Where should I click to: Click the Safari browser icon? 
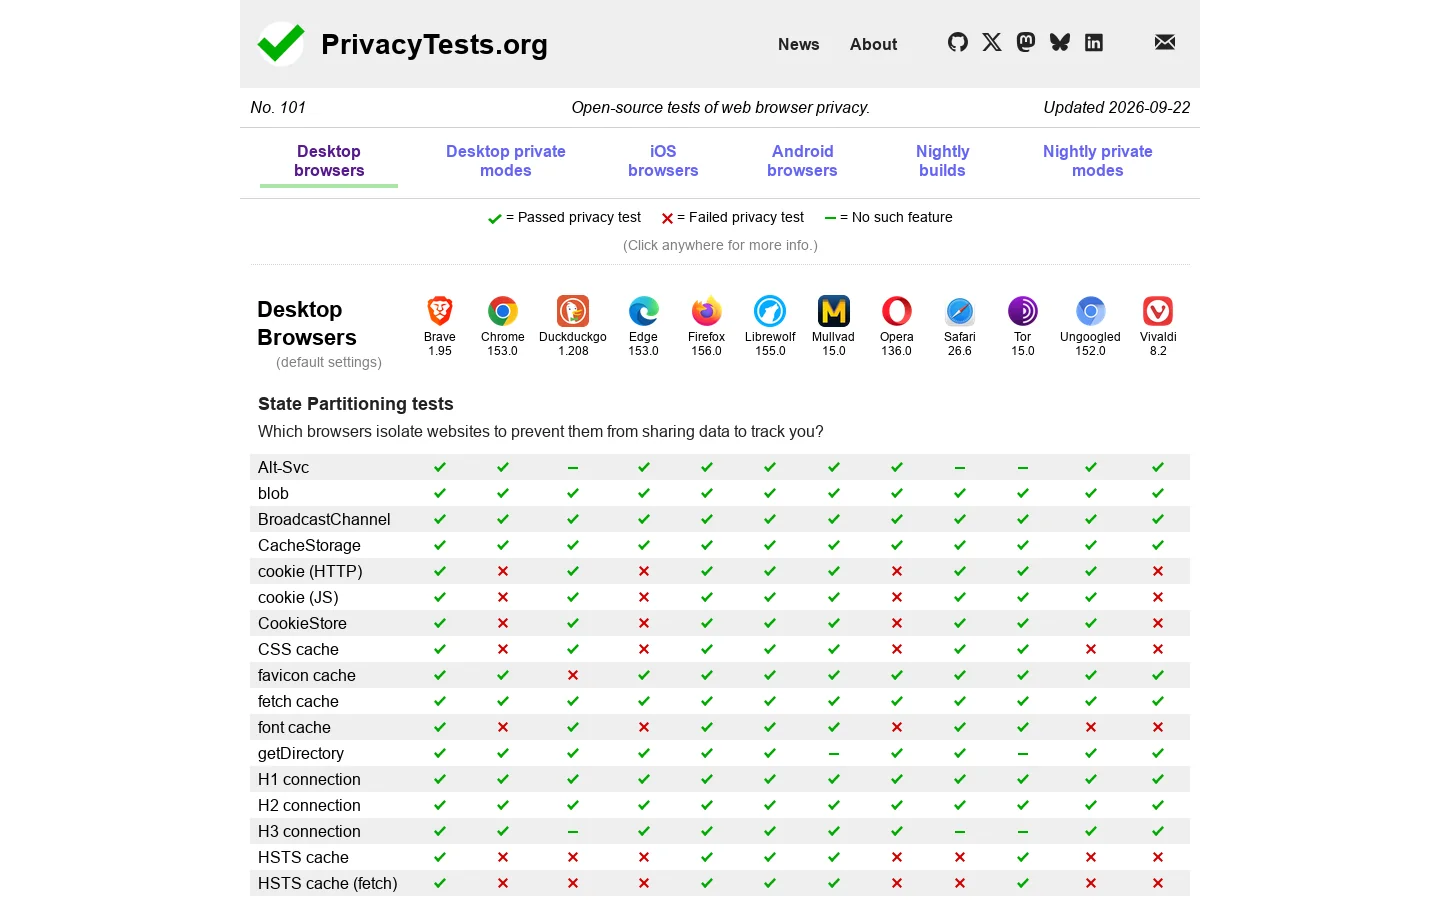[x=960, y=311]
